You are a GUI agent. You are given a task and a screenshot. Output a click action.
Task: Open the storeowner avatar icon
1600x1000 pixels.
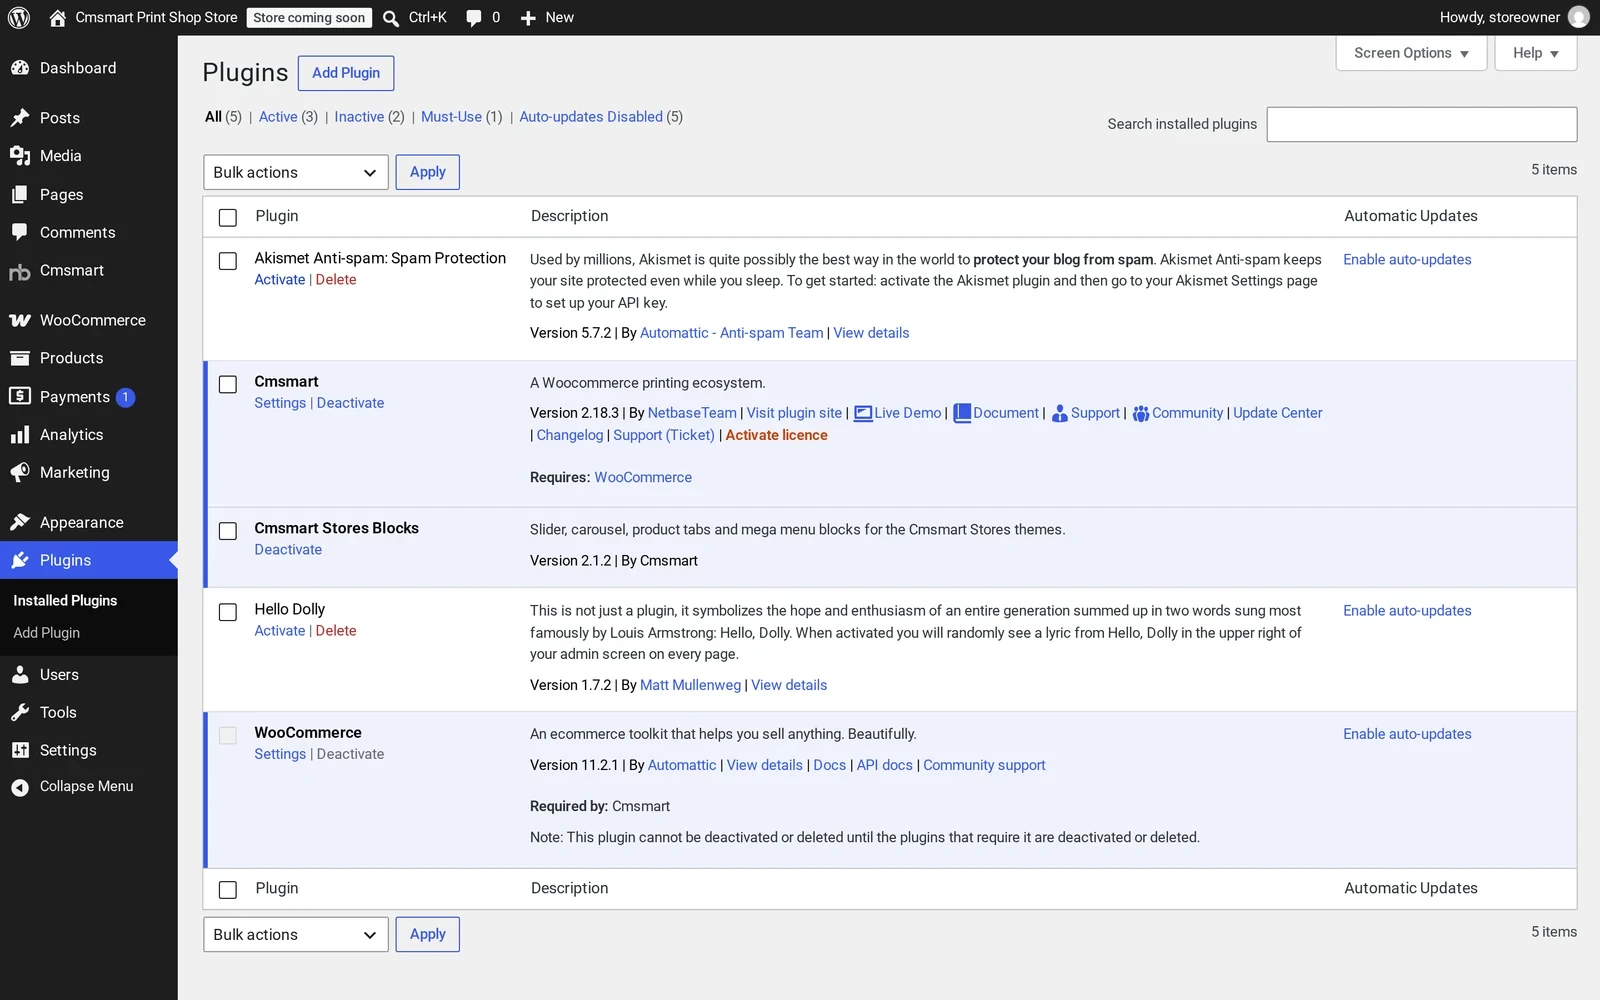pyautogui.click(x=1579, y=17)
